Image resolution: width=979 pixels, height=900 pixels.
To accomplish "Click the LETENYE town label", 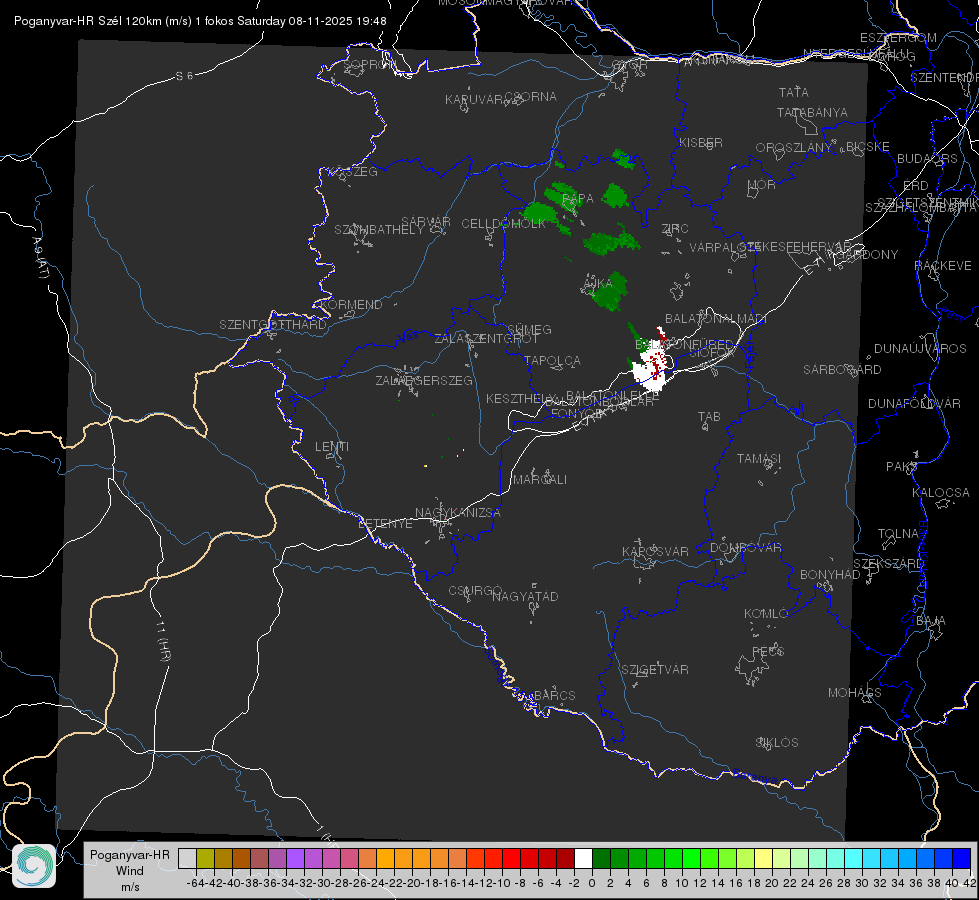I will coord(385,524).
